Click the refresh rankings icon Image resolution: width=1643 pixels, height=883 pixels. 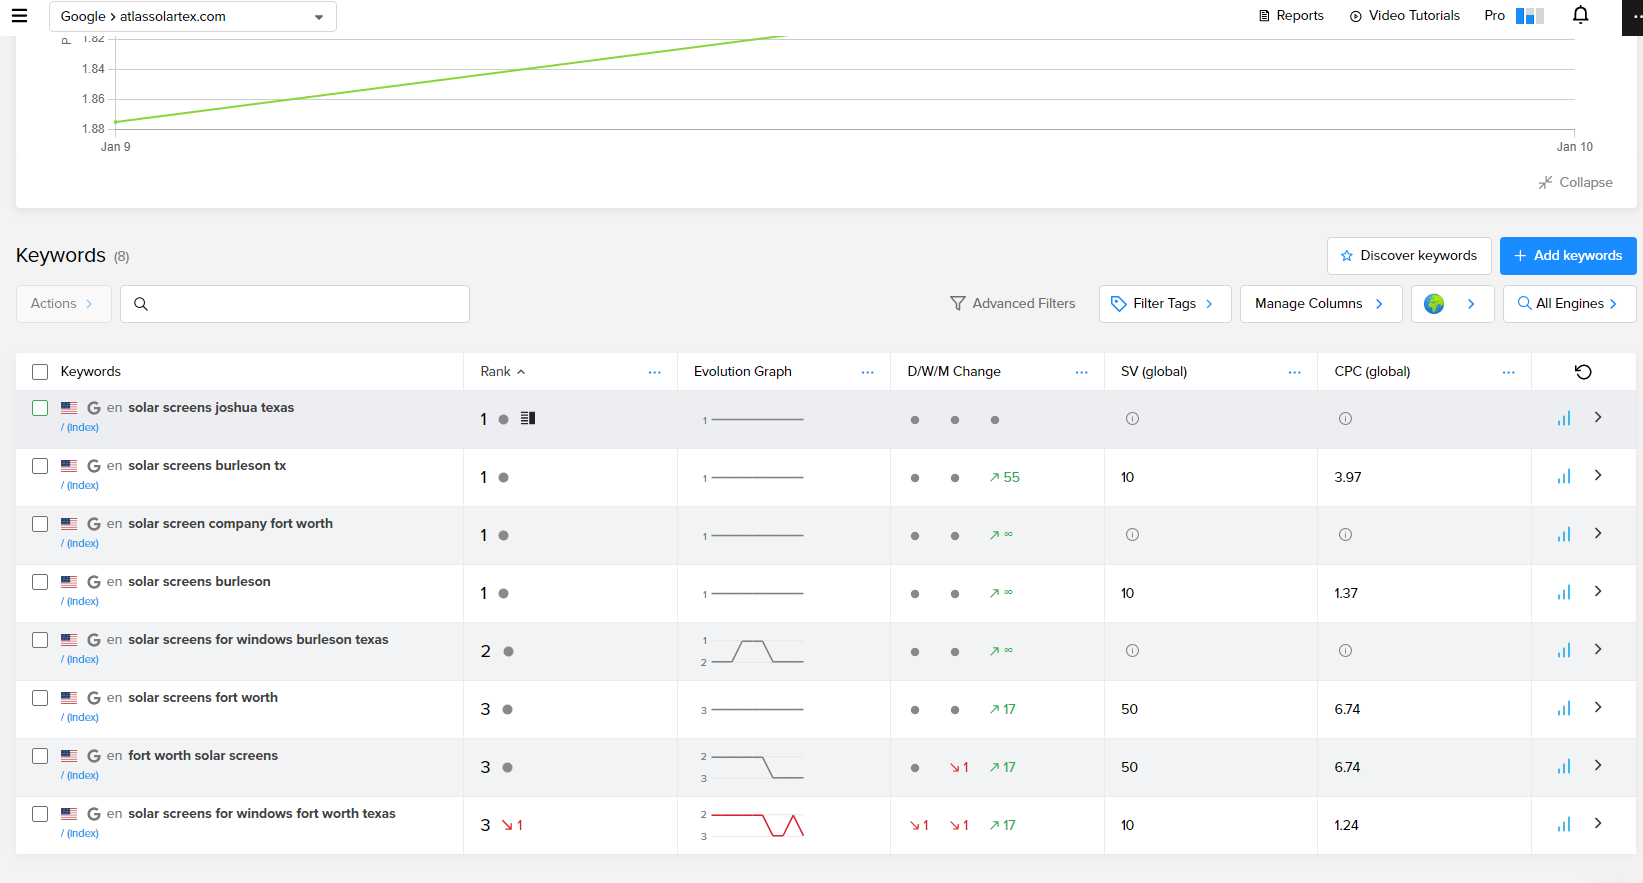1583,372
